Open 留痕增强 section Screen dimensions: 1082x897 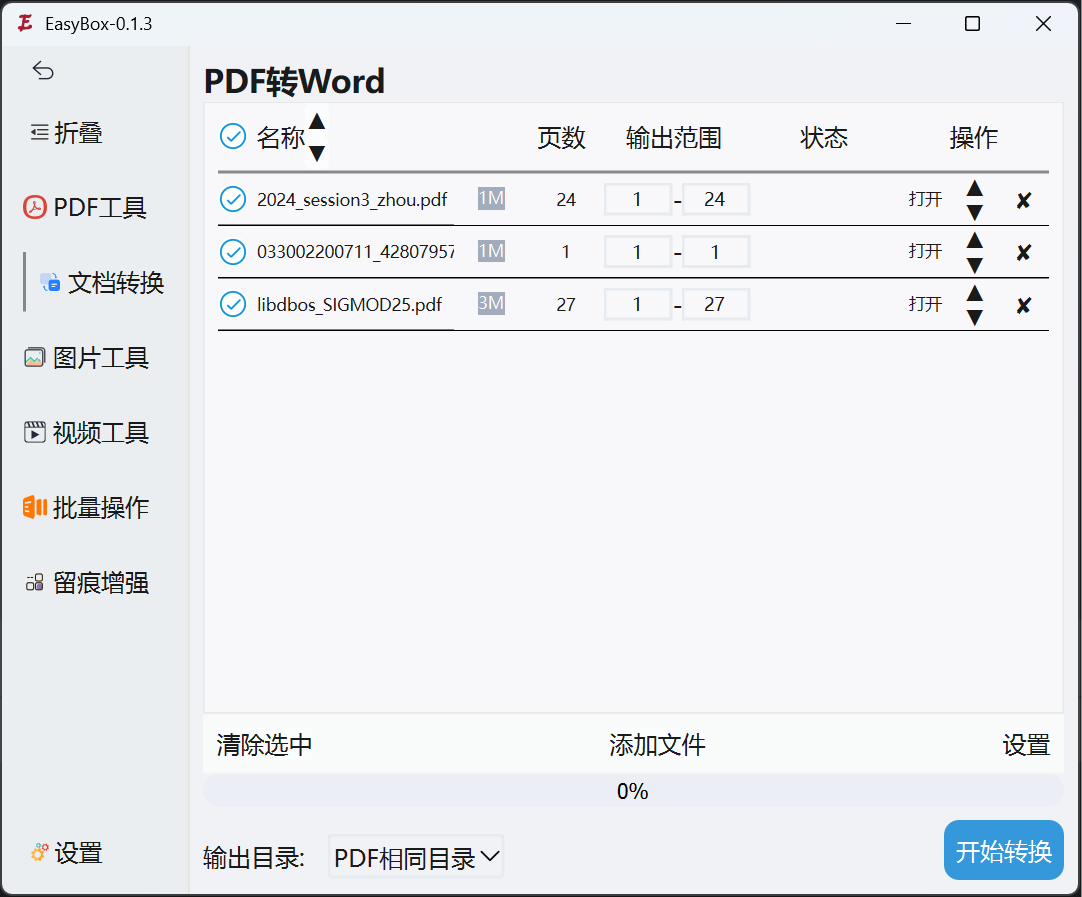pyautogui.click(x=87, y=582)
